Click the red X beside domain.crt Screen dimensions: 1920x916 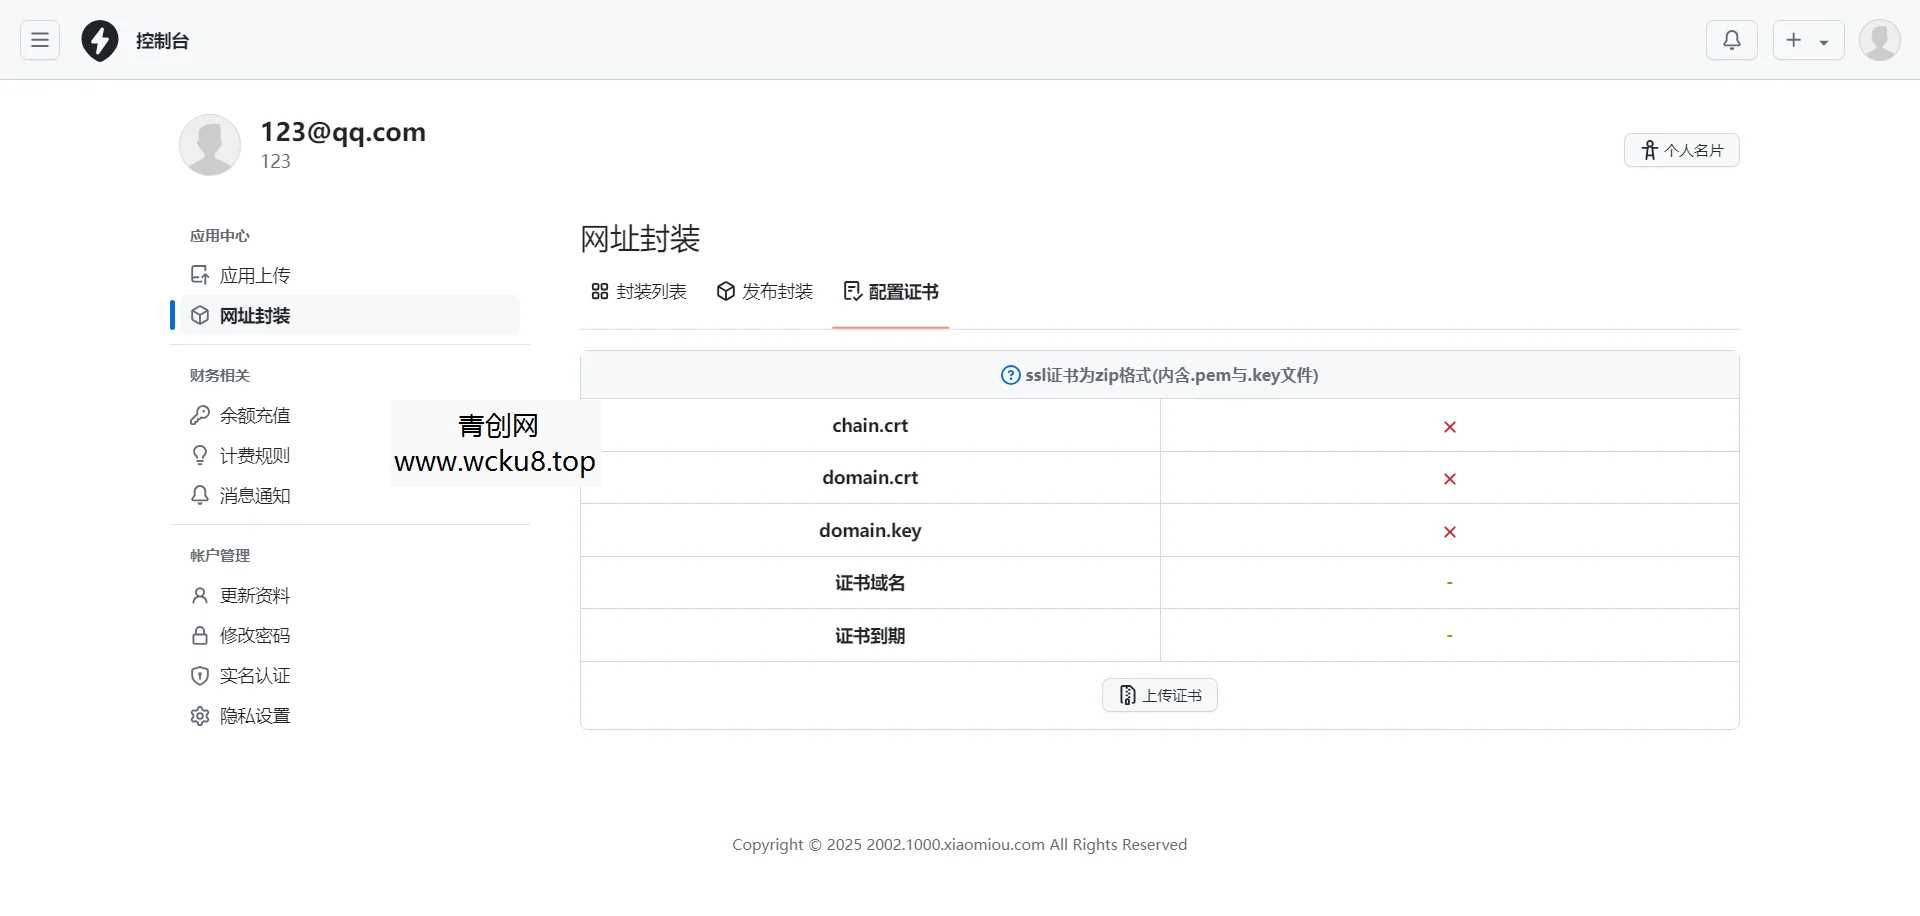[x=1449, y=478]
